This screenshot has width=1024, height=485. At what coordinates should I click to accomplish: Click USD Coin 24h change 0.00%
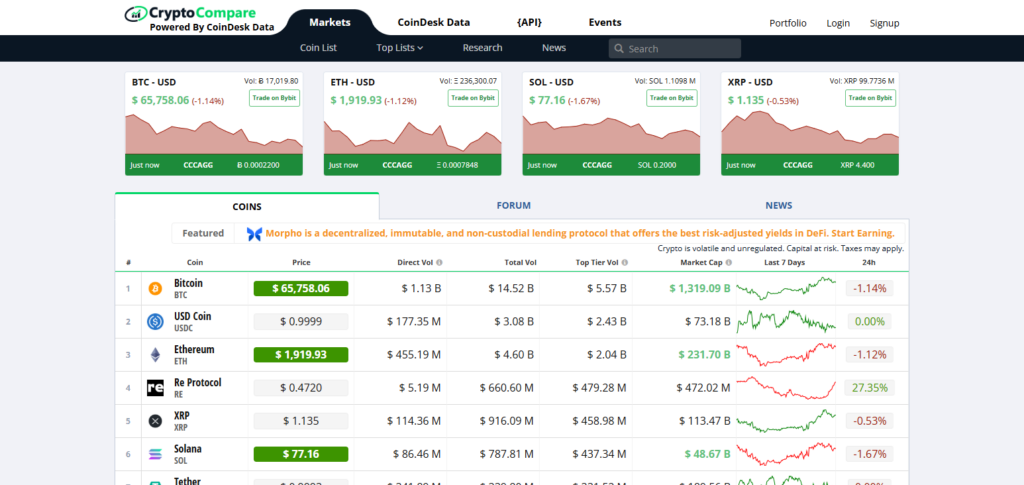[x=869, y=321]
